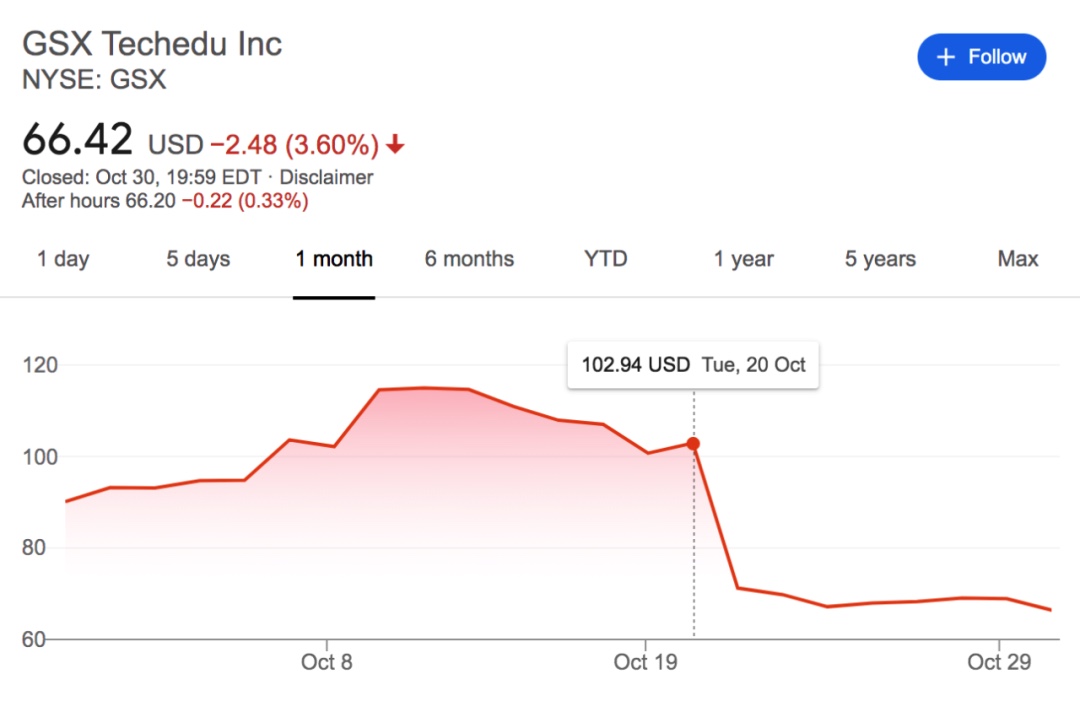Select the 5 years tab
Viewport: 1080px width, 701px height.
click(882, 259)
